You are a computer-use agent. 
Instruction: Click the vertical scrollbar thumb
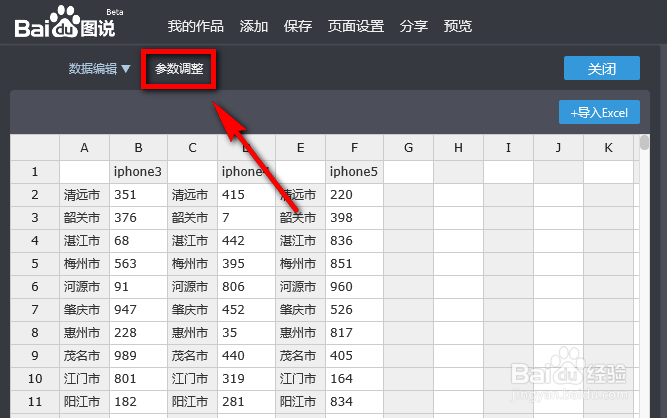tap(644, 142)
